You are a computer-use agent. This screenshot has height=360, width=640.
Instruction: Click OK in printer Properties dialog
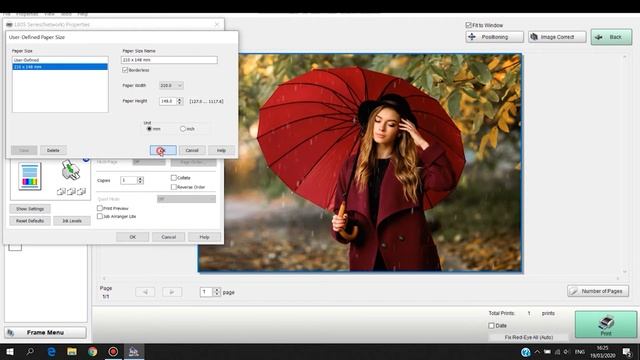[133, 237]
